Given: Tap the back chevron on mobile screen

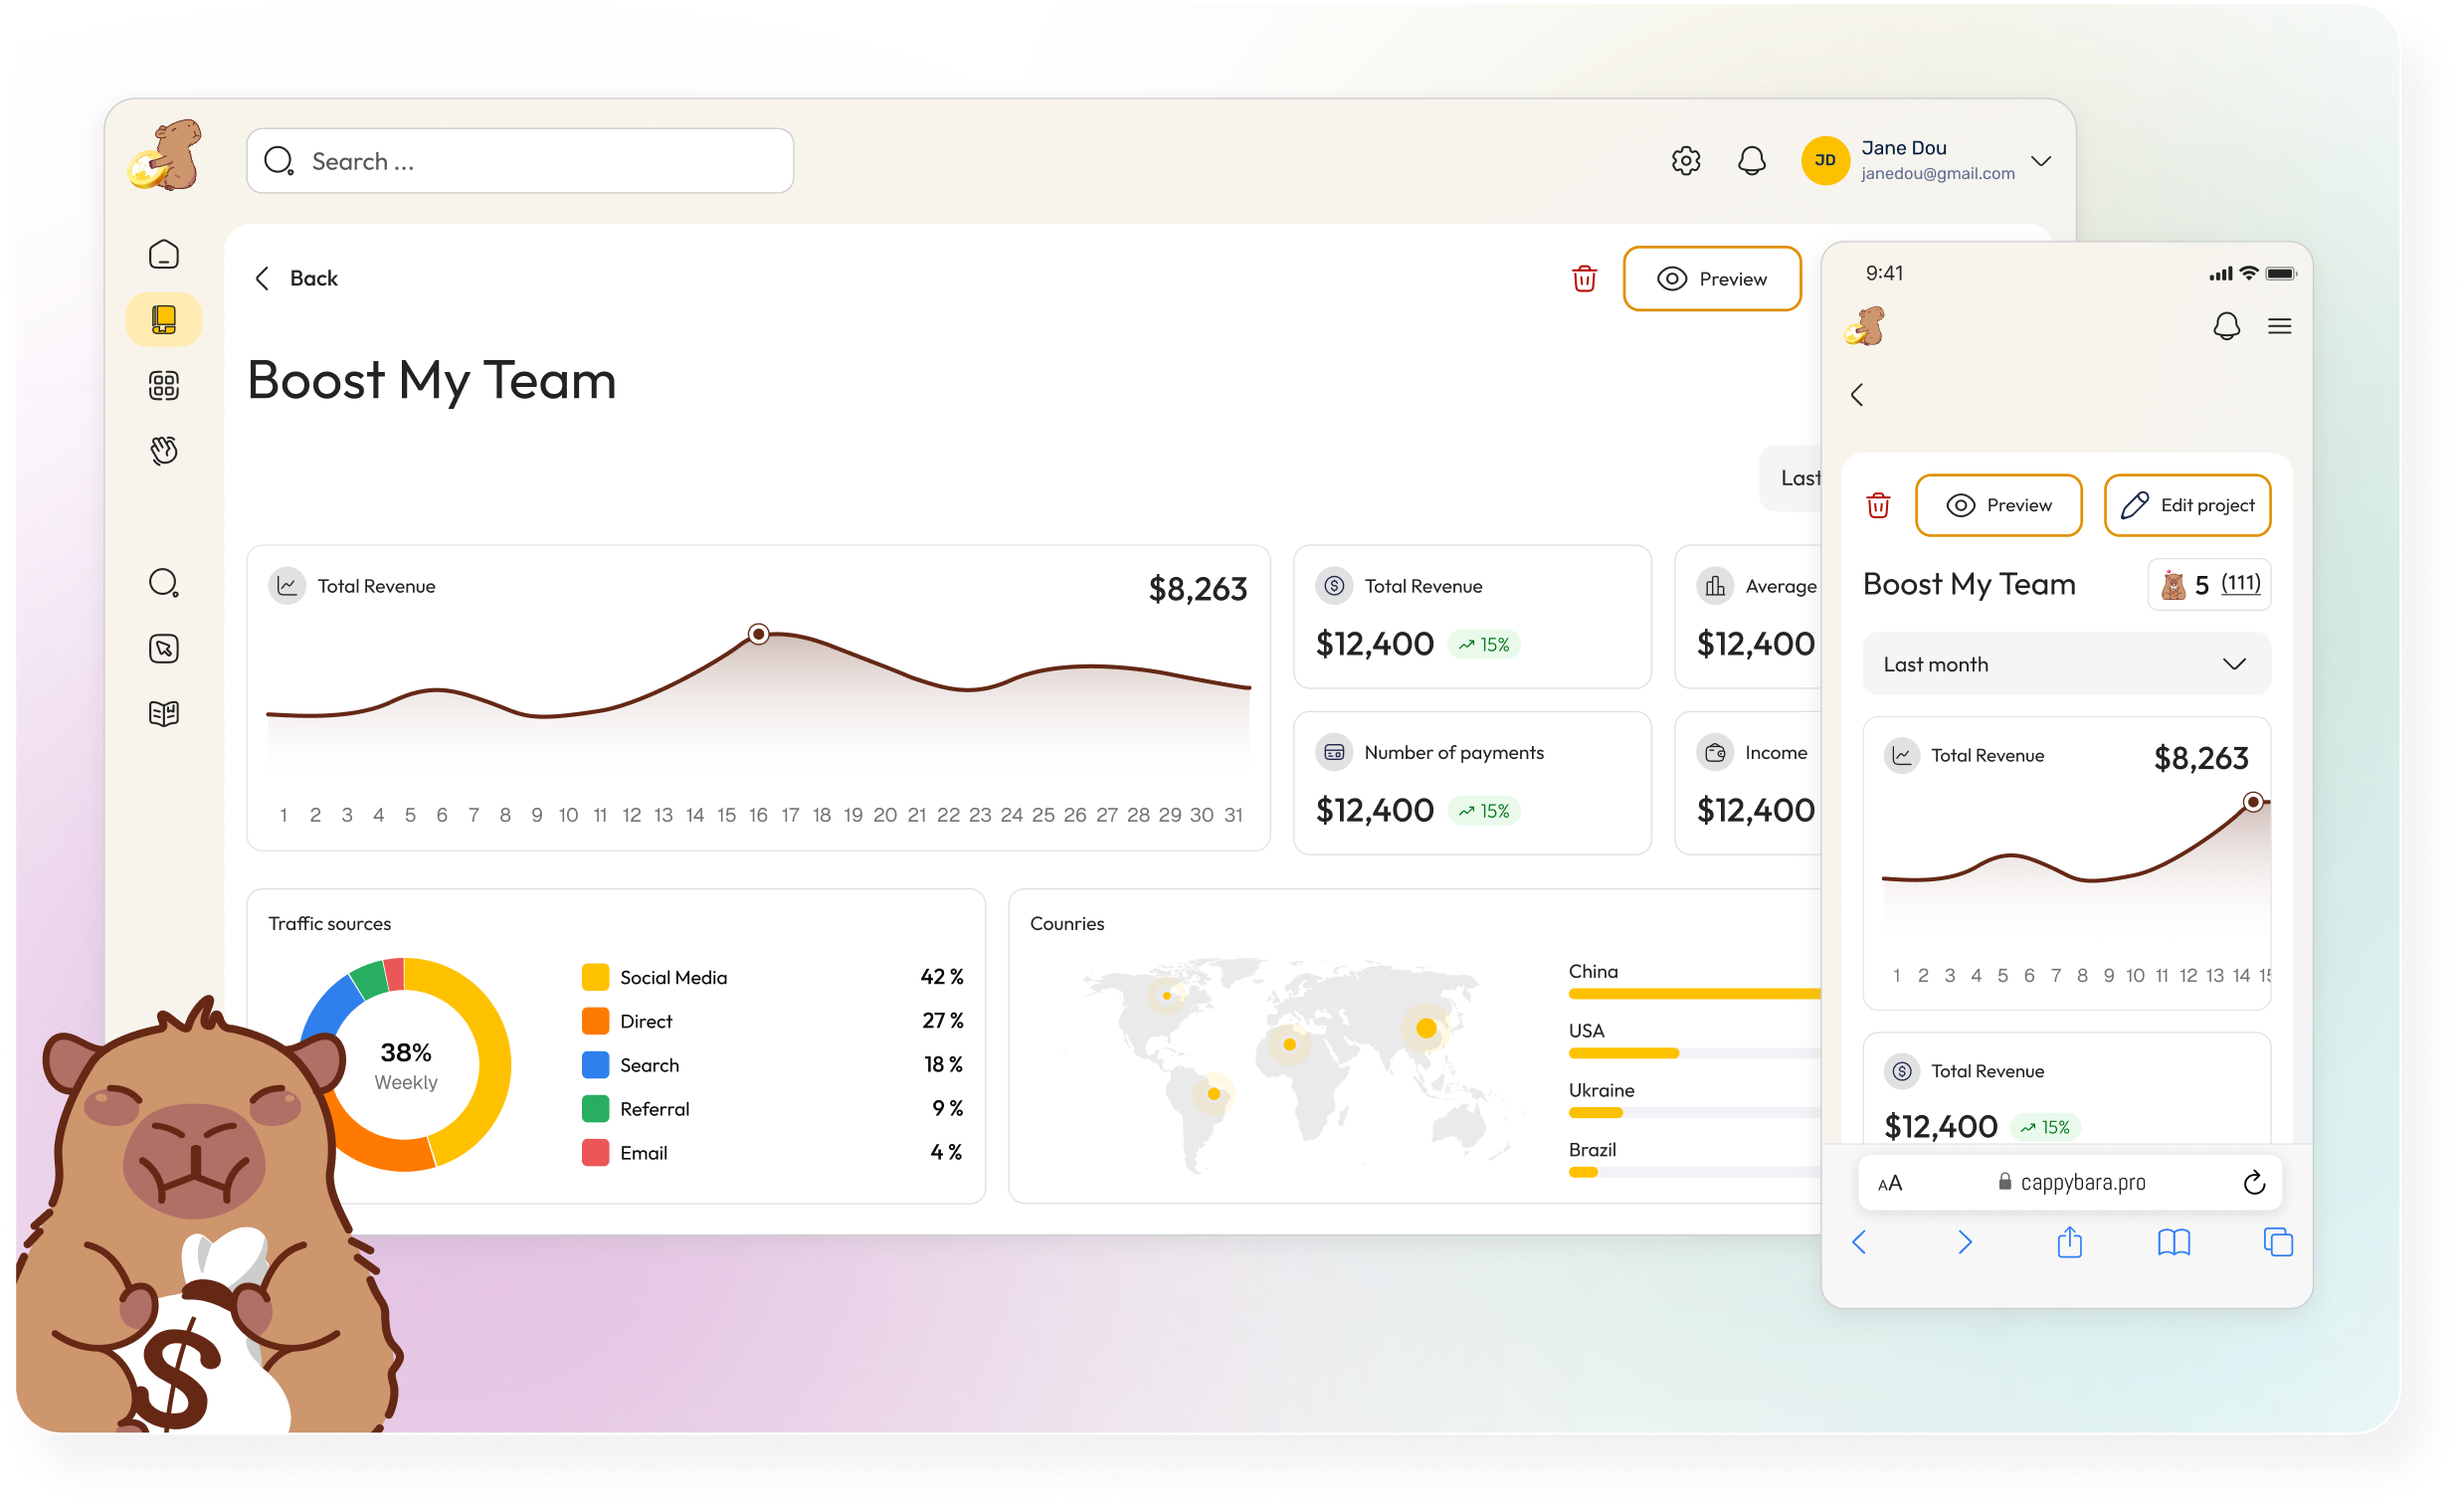Looking at the screenshot, I should pos(1858,395).
